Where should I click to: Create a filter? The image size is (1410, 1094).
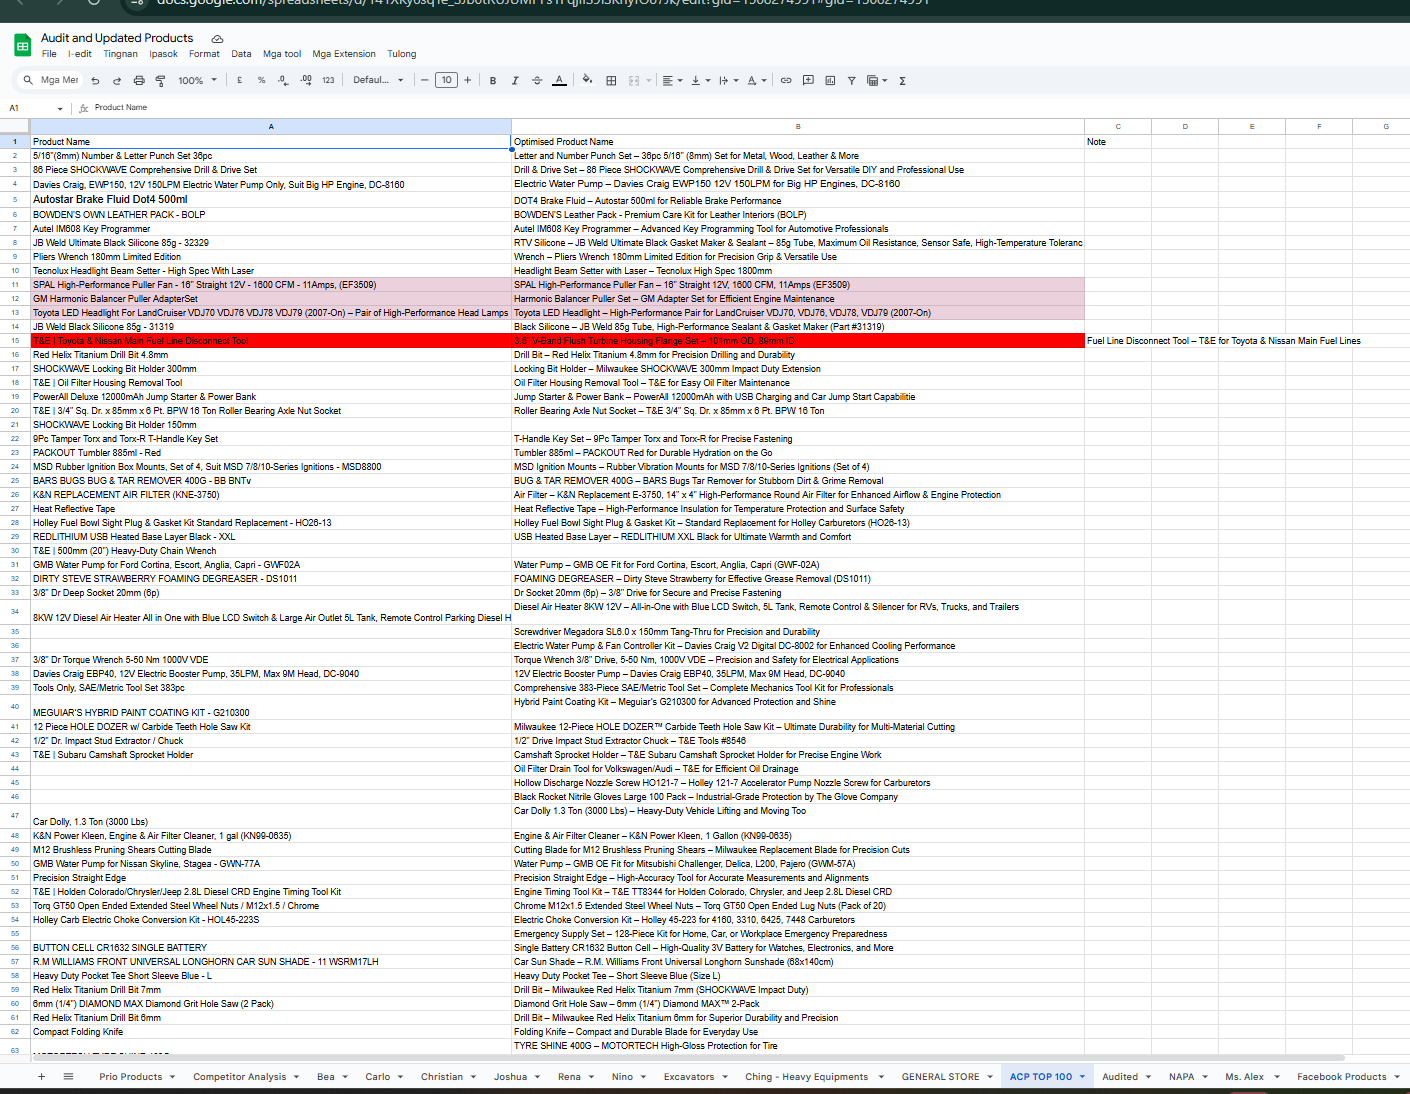click(x=852, y=80)
